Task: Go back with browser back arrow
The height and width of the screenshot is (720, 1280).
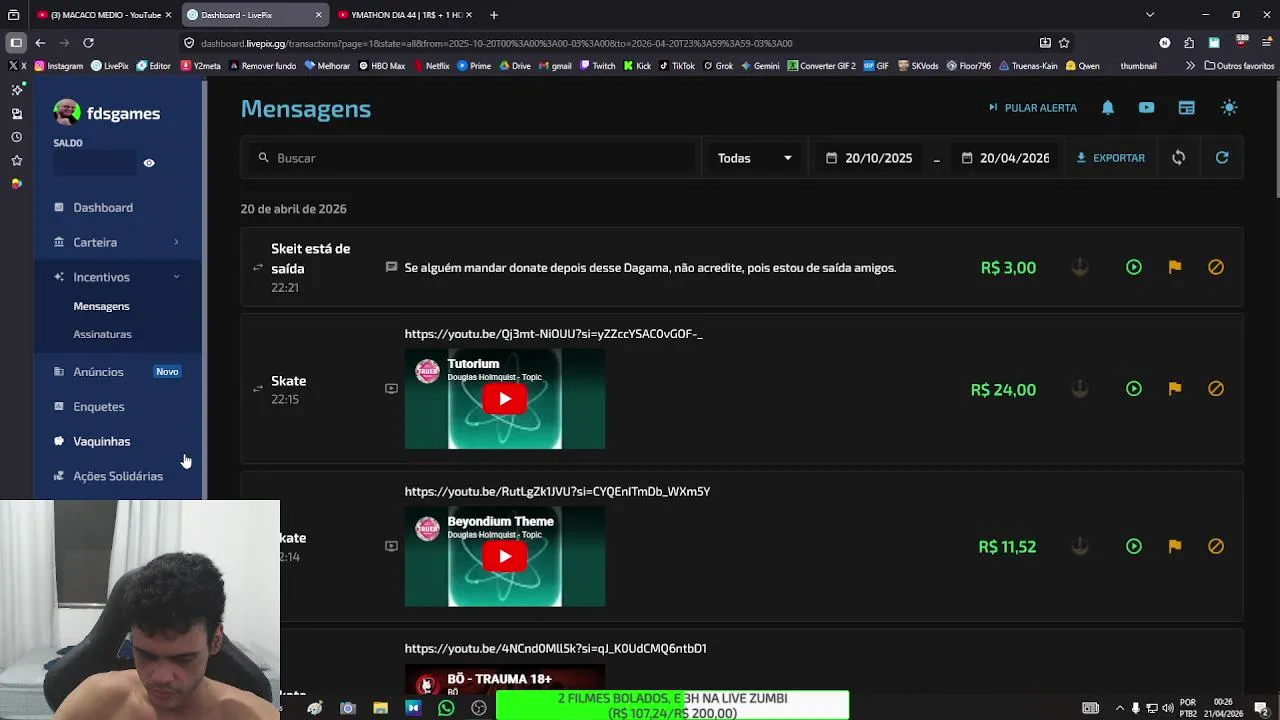Action: pyautogui.click(x=40, y=43)
